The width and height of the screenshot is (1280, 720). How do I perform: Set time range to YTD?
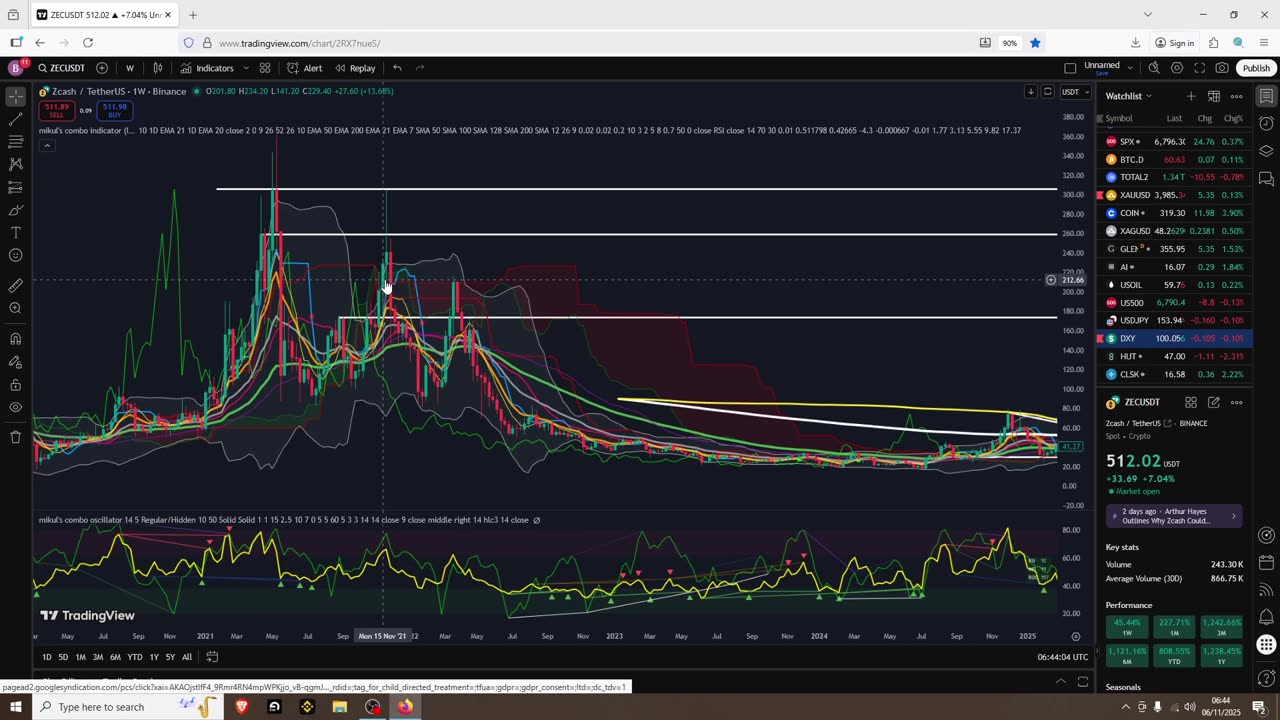pyautogui.click(x=134, y=657)
